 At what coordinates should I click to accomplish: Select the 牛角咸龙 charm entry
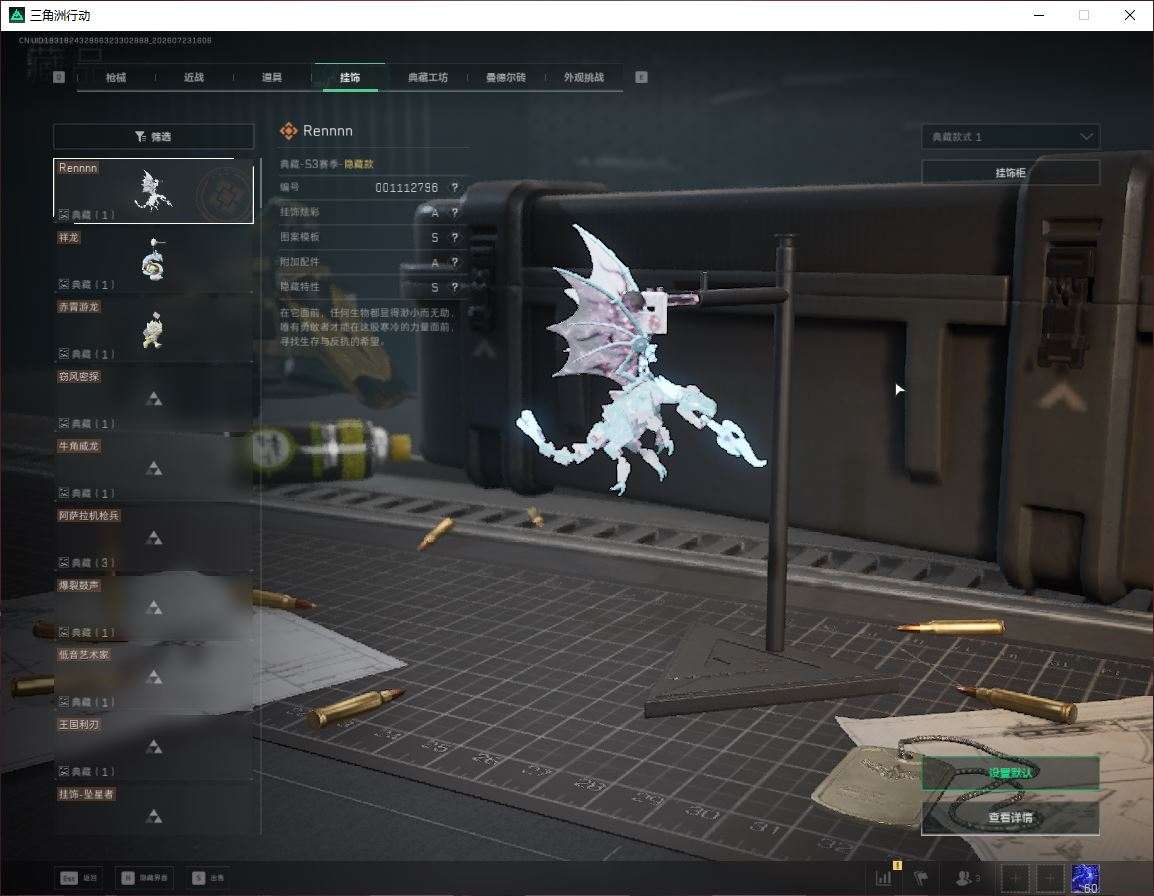point(153,468)
